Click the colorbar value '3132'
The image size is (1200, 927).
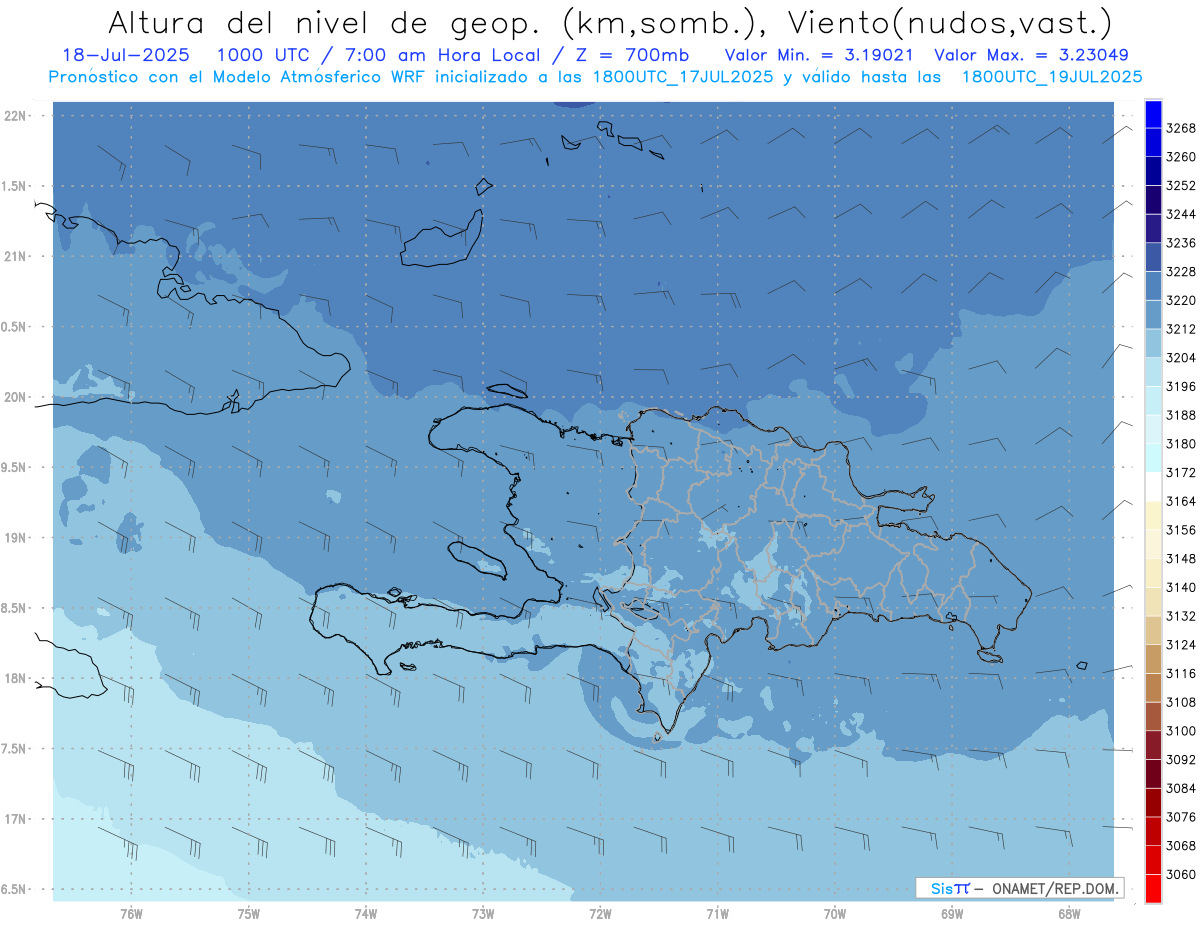tap(1181, 616)
